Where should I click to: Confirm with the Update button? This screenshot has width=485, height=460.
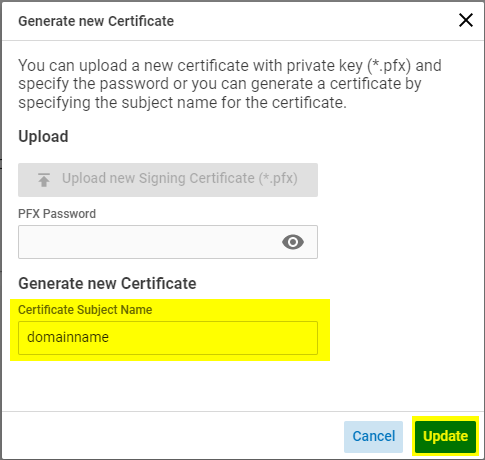click(445, 437)
